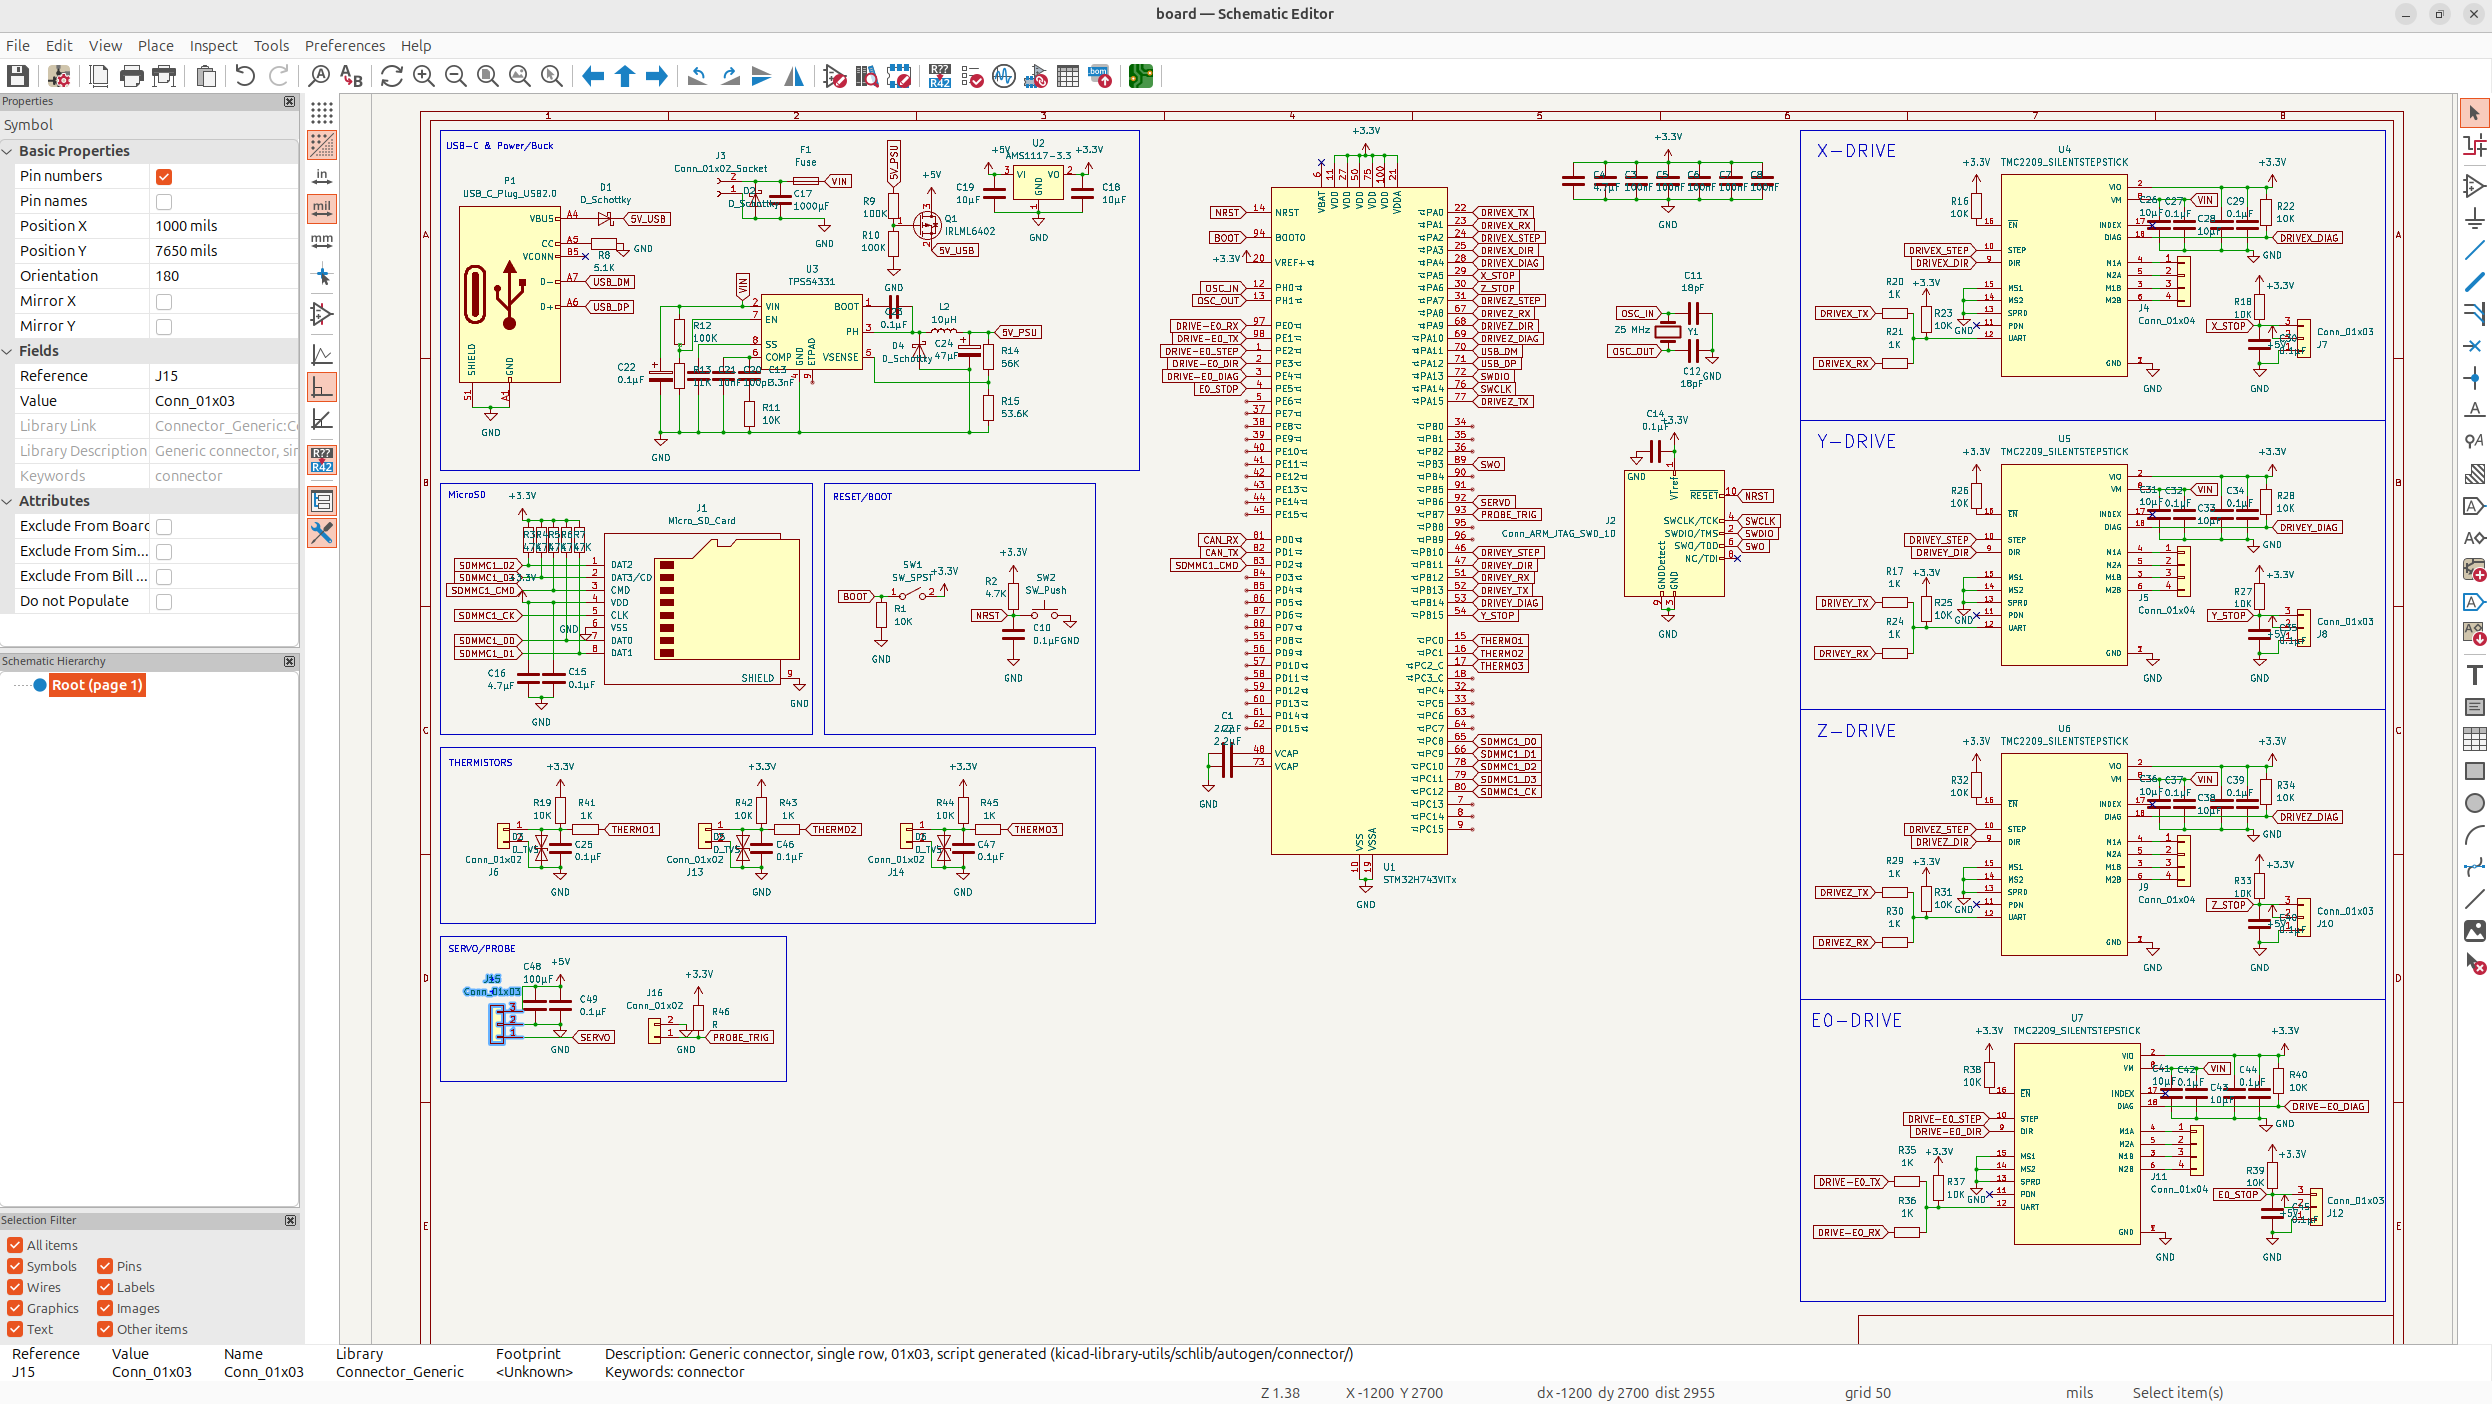Refresh the schematic view

coord(392,76)
